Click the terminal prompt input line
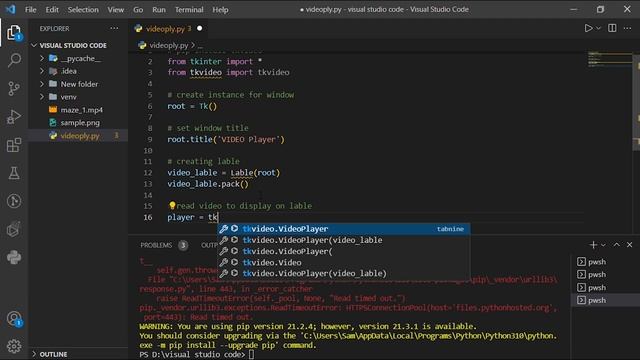 click(197, 354)
